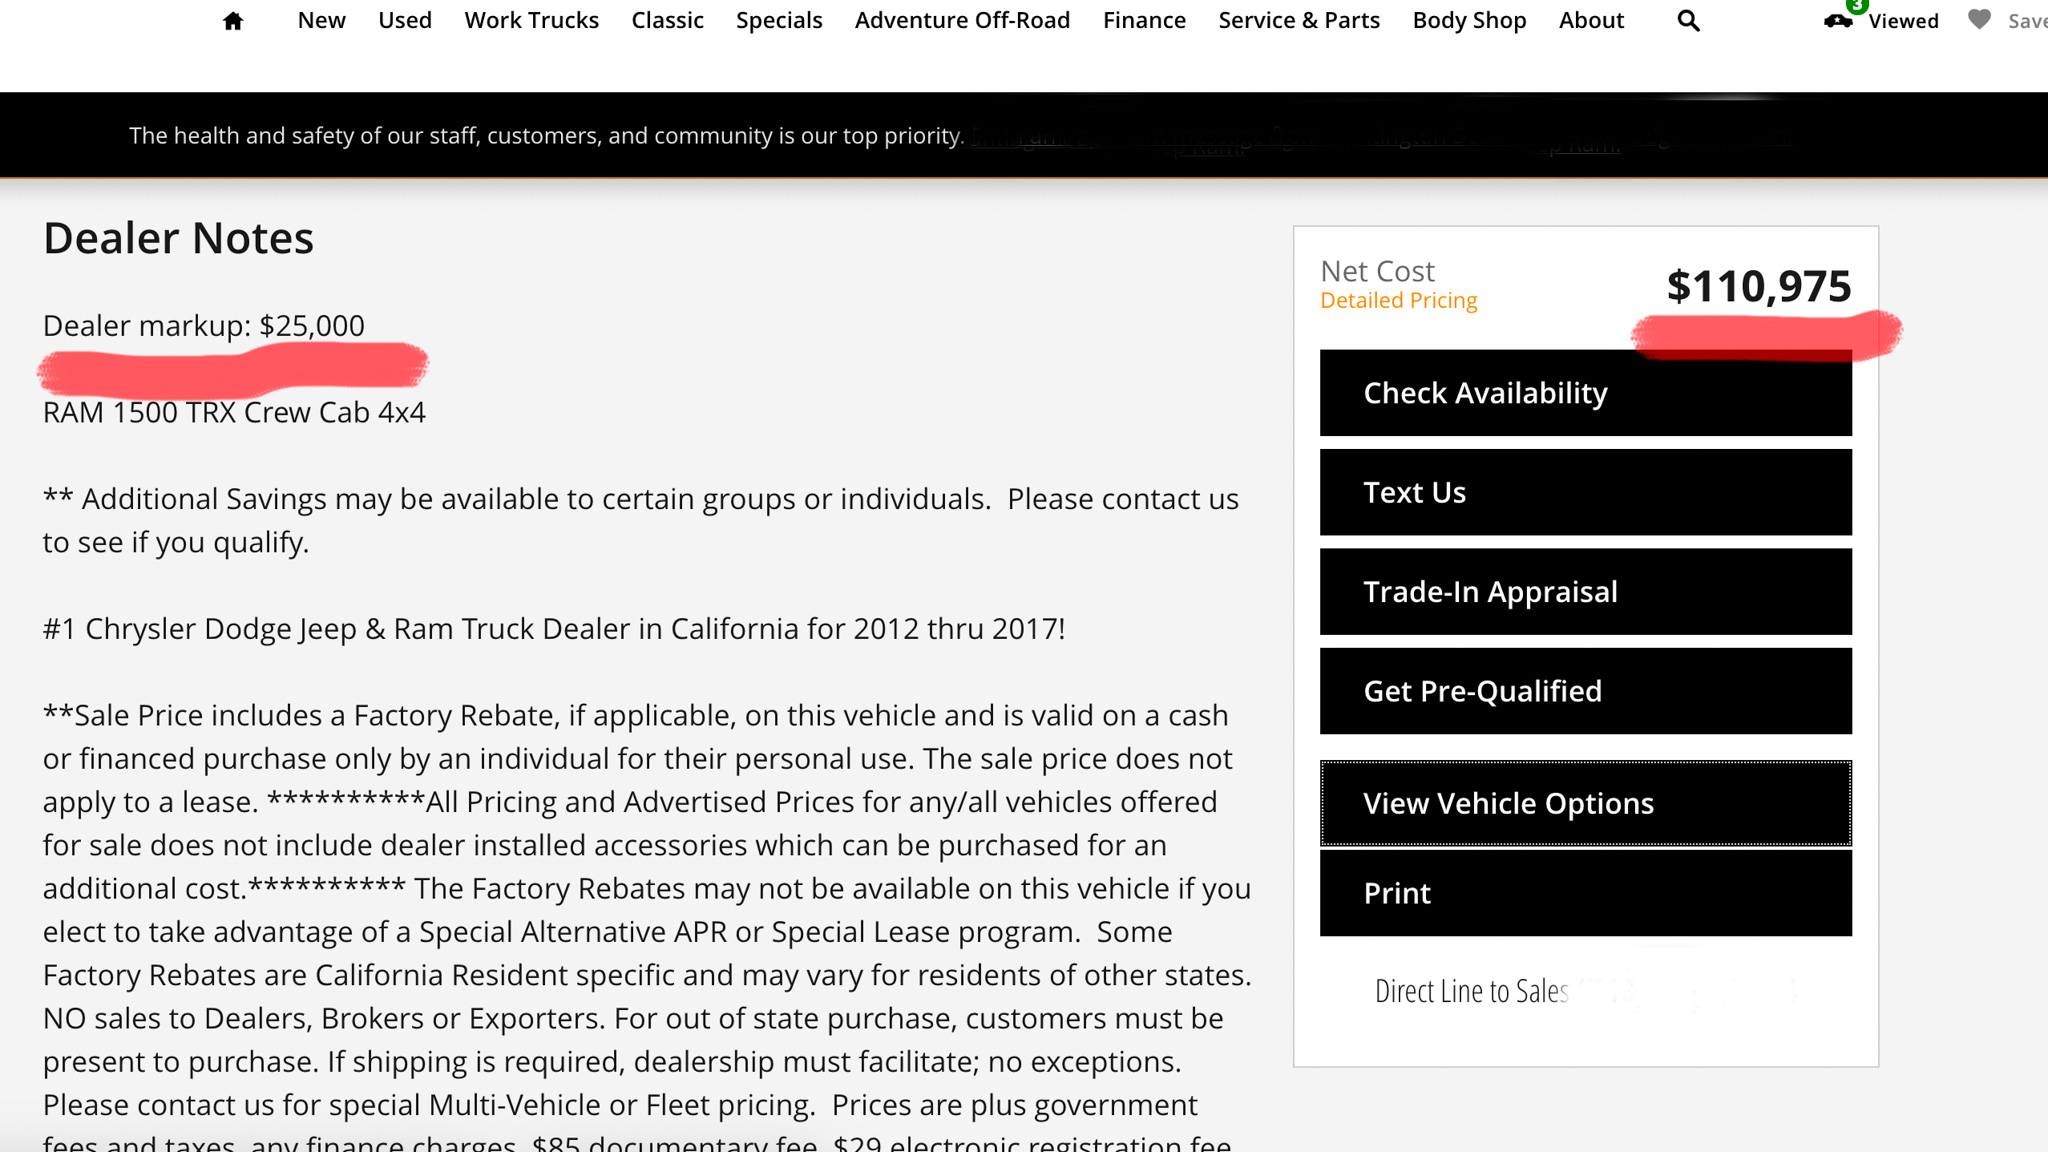Open Service & Parts menu

pyautogui.click(x=1299, y=21)
